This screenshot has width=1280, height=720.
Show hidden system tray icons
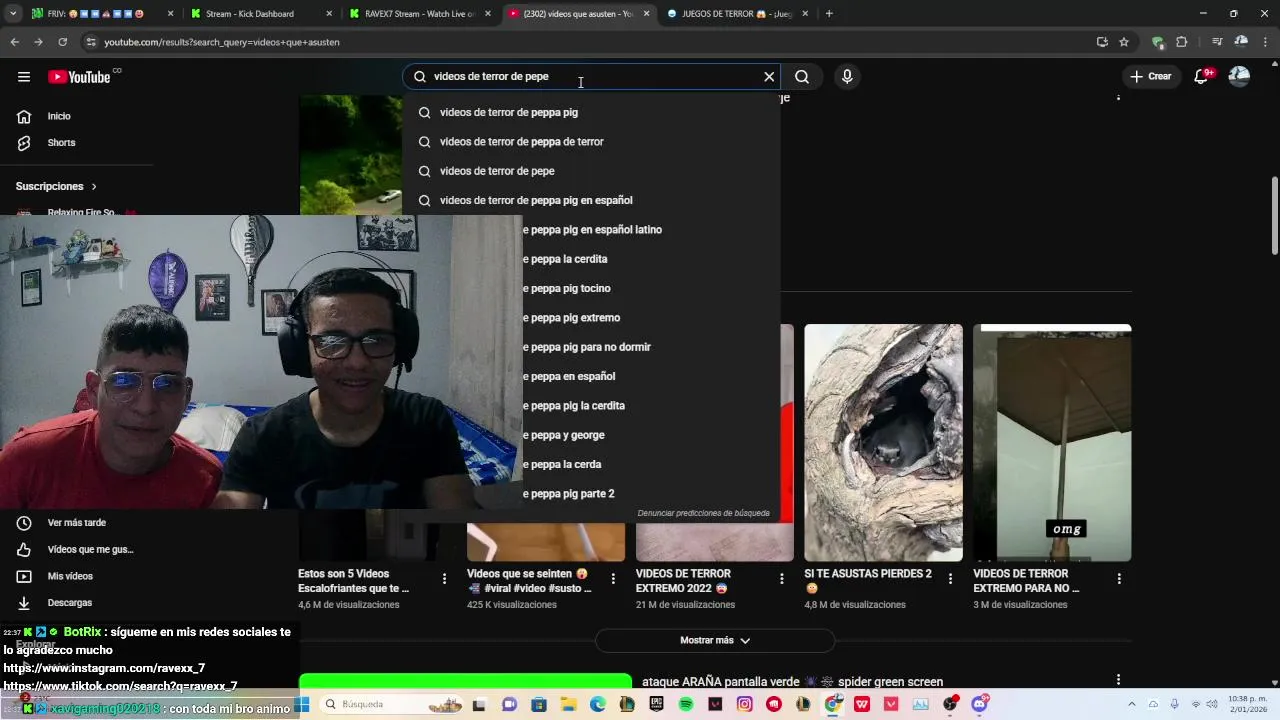click(1131, 704)
